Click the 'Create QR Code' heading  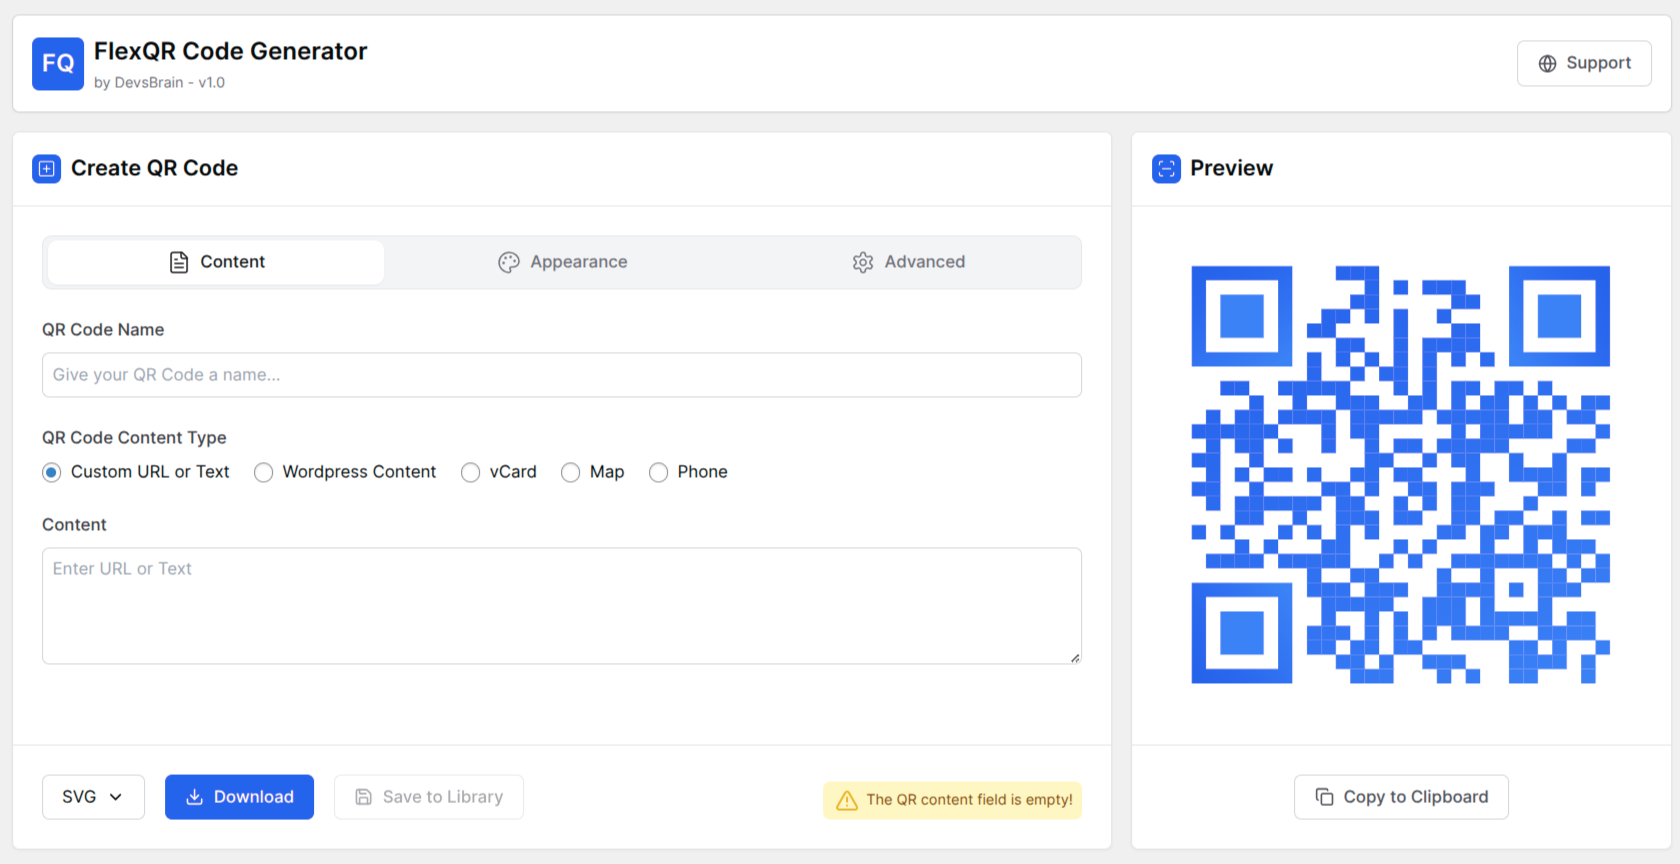coord(154,169)
